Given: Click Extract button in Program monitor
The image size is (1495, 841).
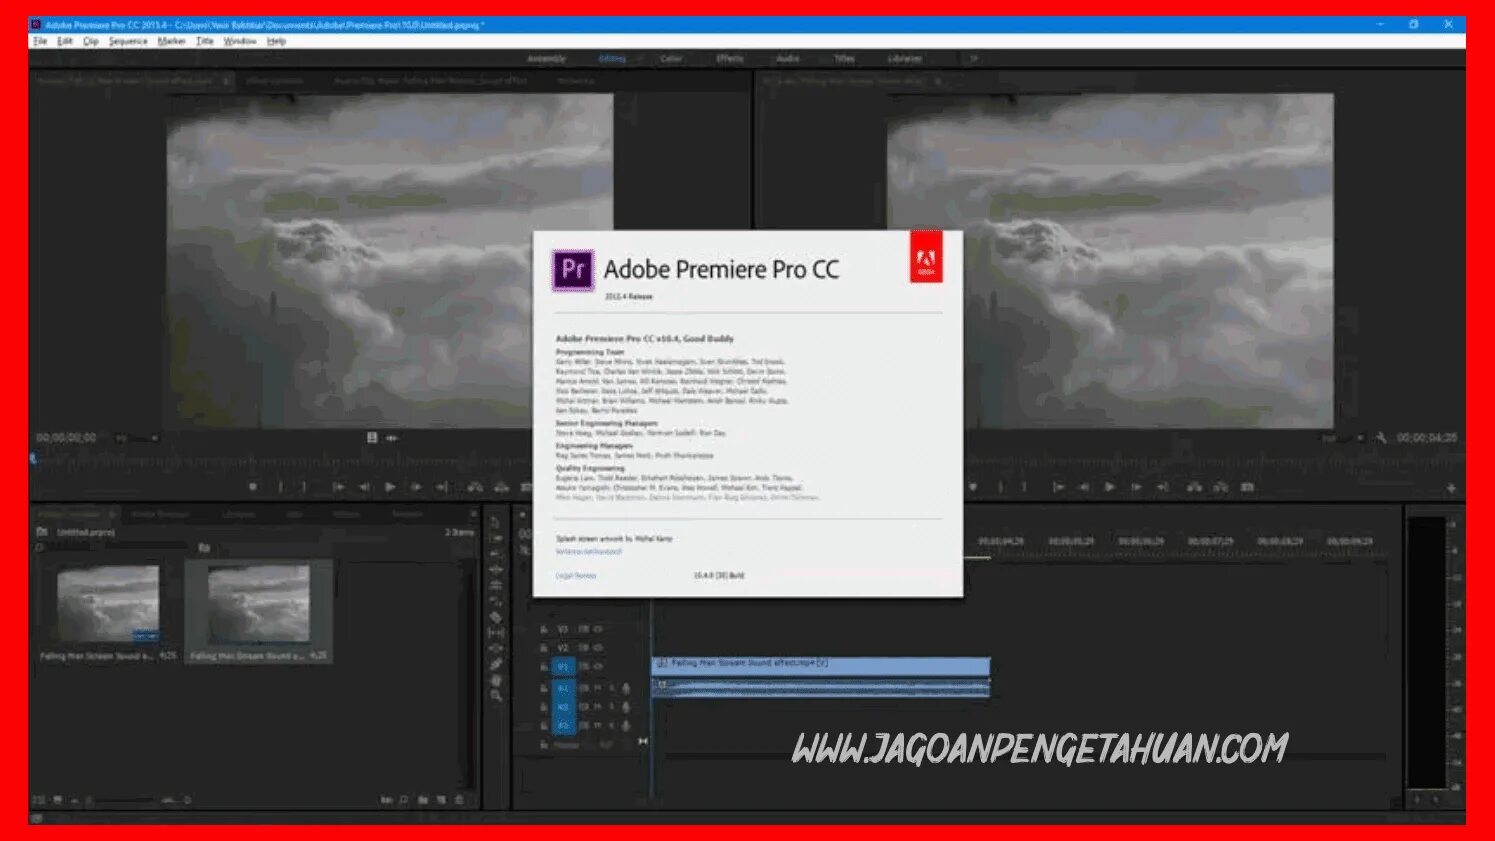Looking at the screenshot, I should [1221, 487].
